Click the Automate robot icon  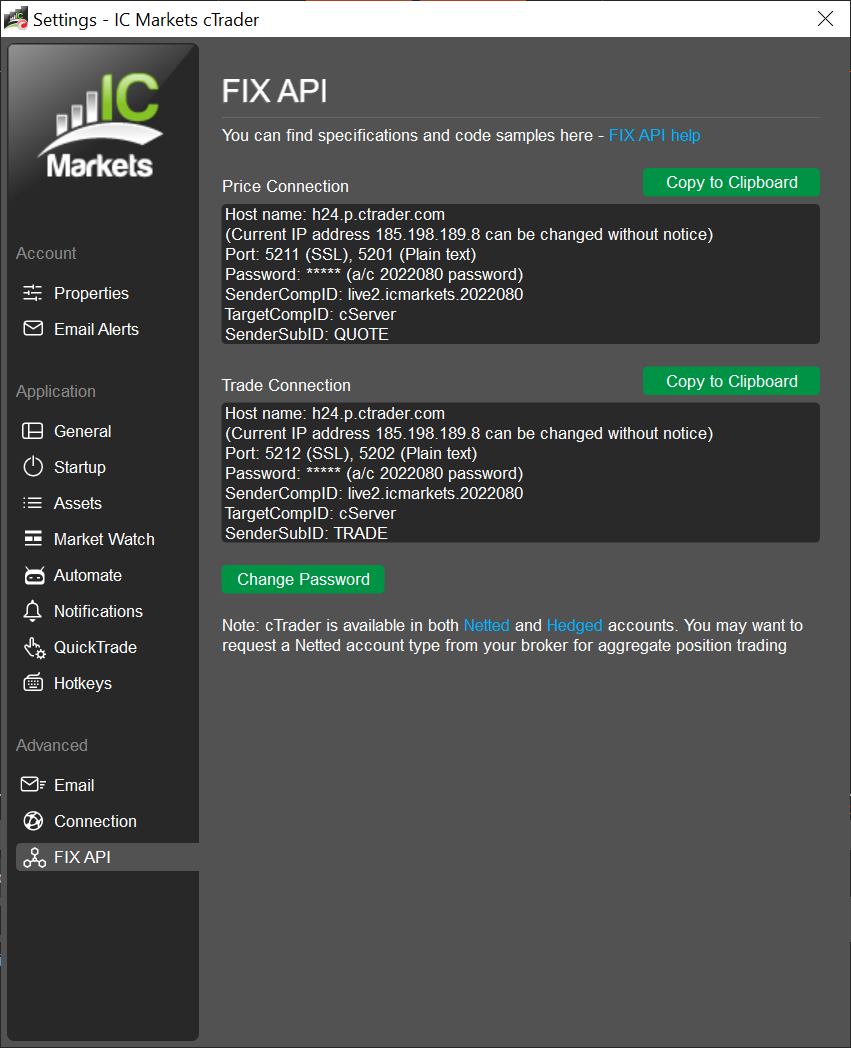tap(33, 575)
